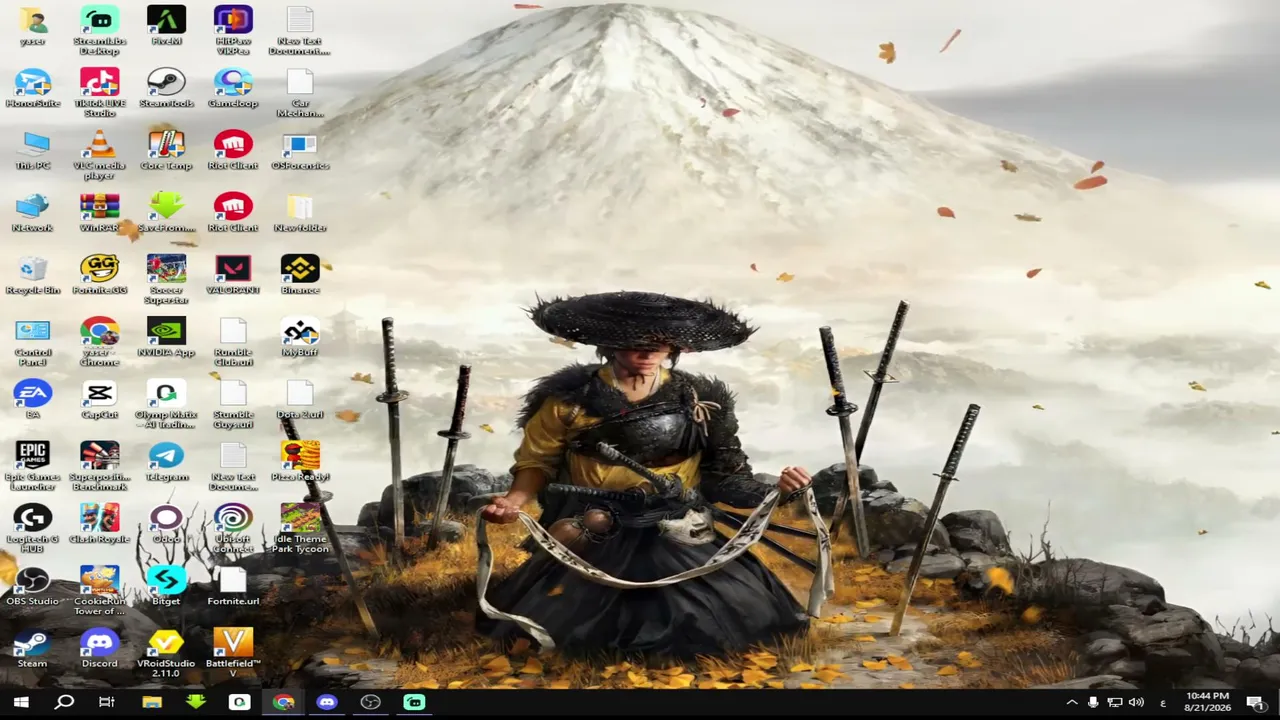
Task: Select the Battlefield V desktop shortcut
Action: click(233, 651)
